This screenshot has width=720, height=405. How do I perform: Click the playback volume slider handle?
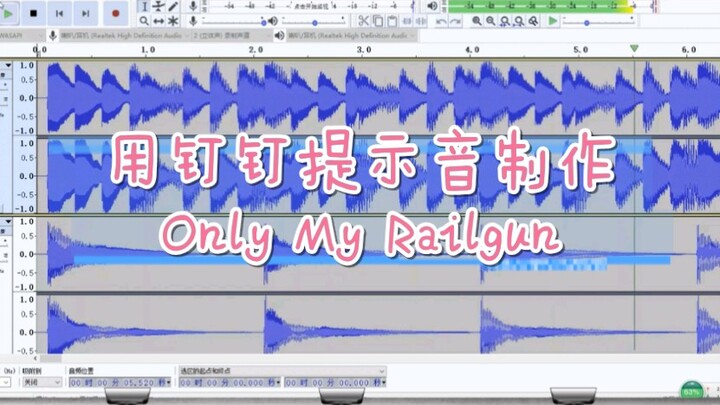315,22
